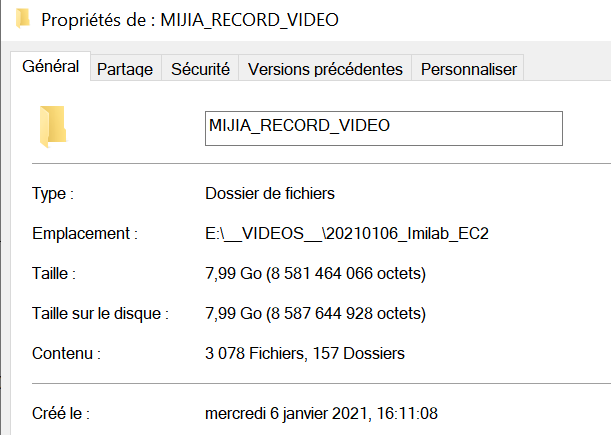Click the Emplacement : label
The width and height of the screenshot is (611, 435).
click(x=85, y=233)
